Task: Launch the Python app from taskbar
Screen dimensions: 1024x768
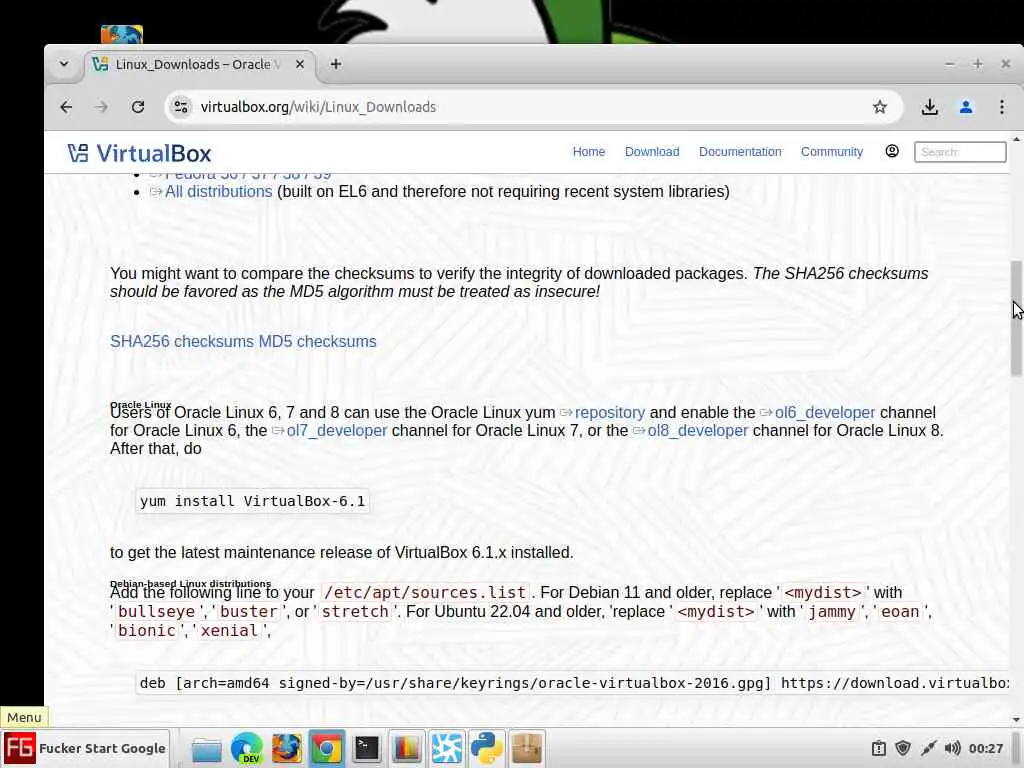Action: click(x=487, y=748)
